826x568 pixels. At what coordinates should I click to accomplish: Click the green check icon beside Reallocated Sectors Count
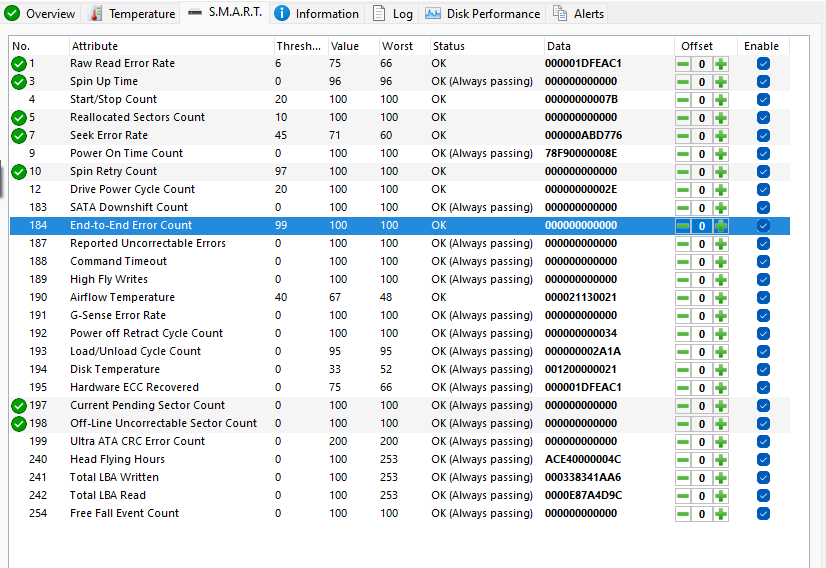19,118
